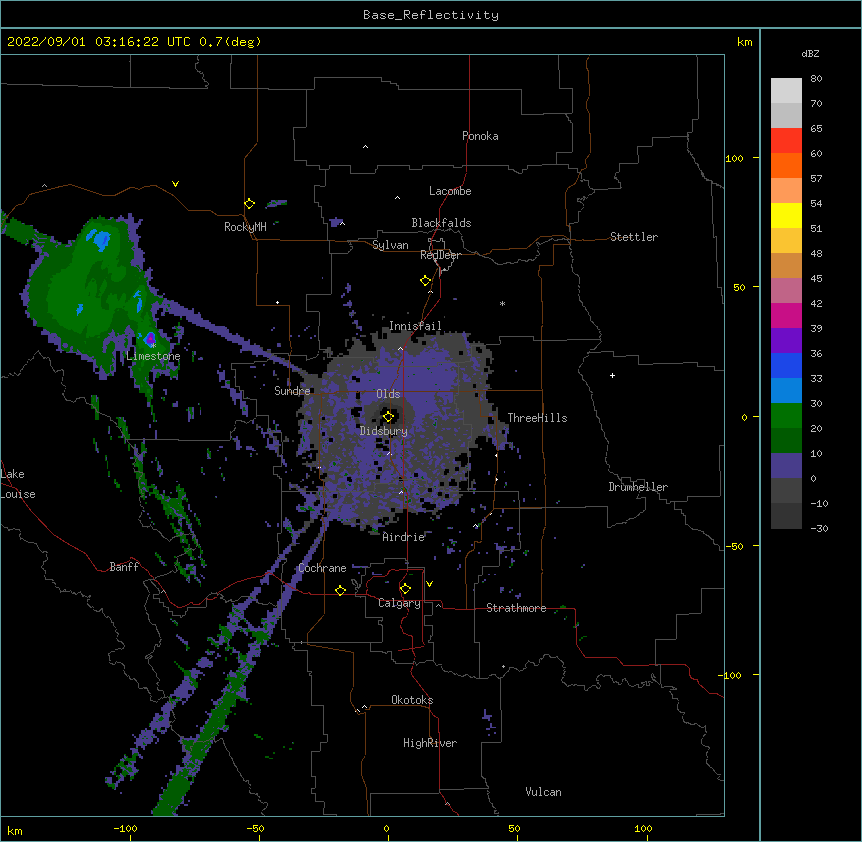This screenshot has height=842, width=862.
Task: Click the dBZ legend heading
Action: coord(810,53)
